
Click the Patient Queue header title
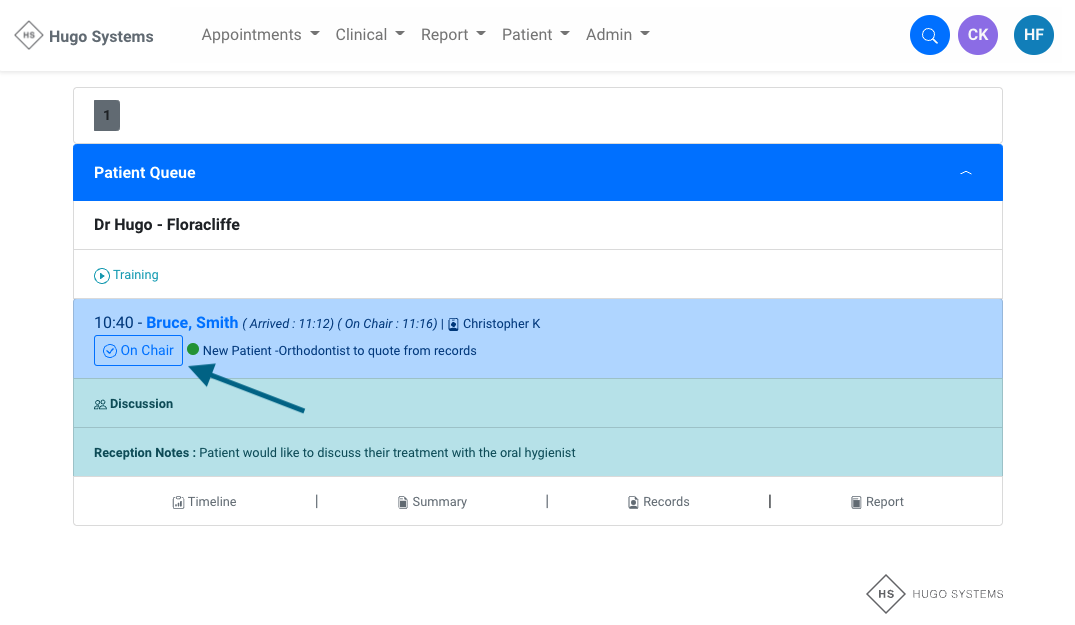click(x=145, y=173)
